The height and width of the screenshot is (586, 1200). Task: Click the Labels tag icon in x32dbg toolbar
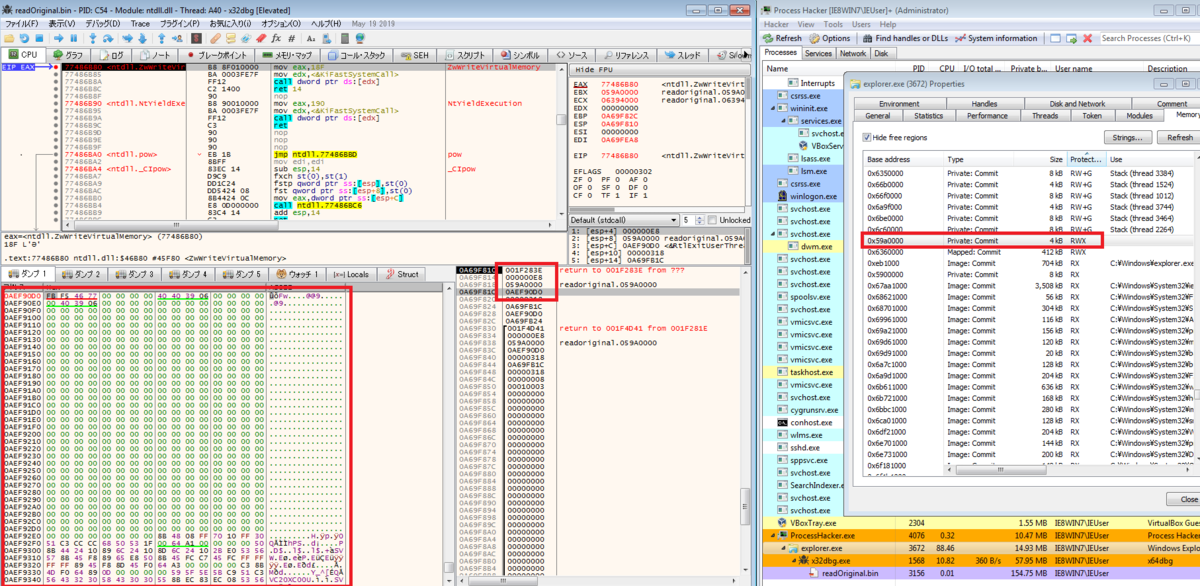click(x=245, y=38)
